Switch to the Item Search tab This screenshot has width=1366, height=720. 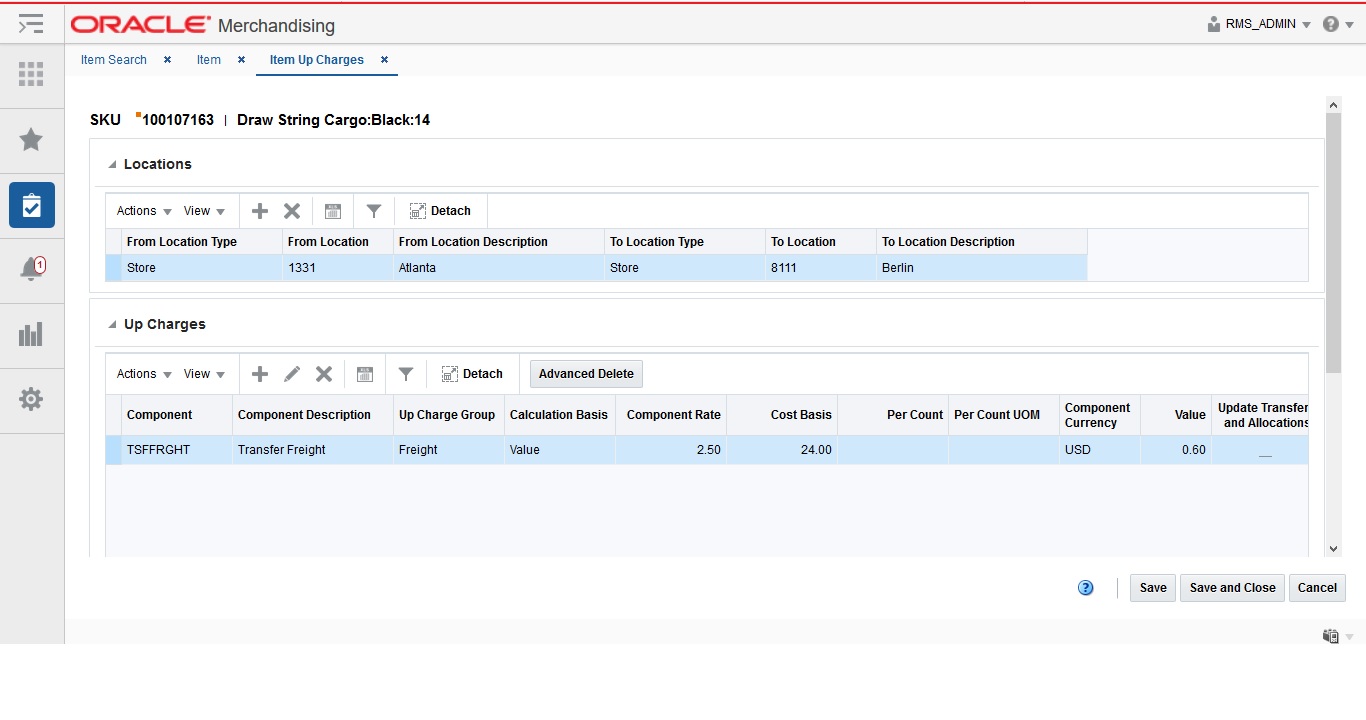[114, 60]
